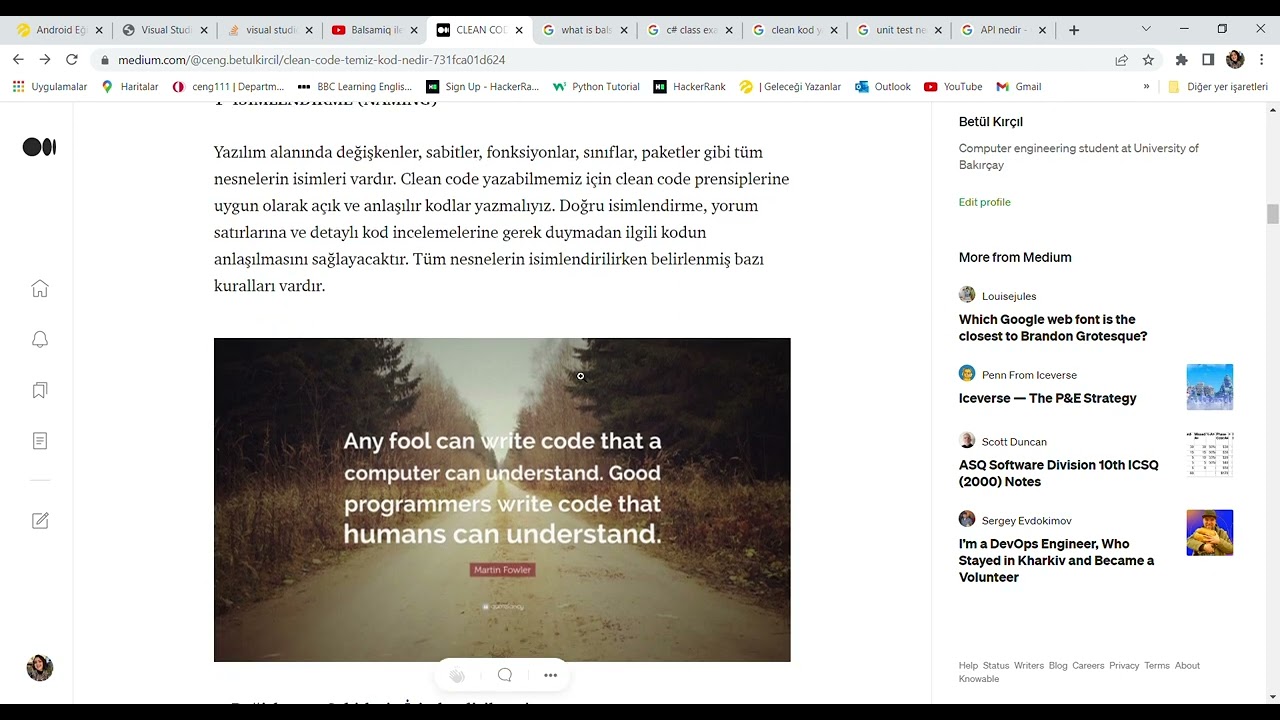Click the Martin Fowler quote image

point(502,500)
